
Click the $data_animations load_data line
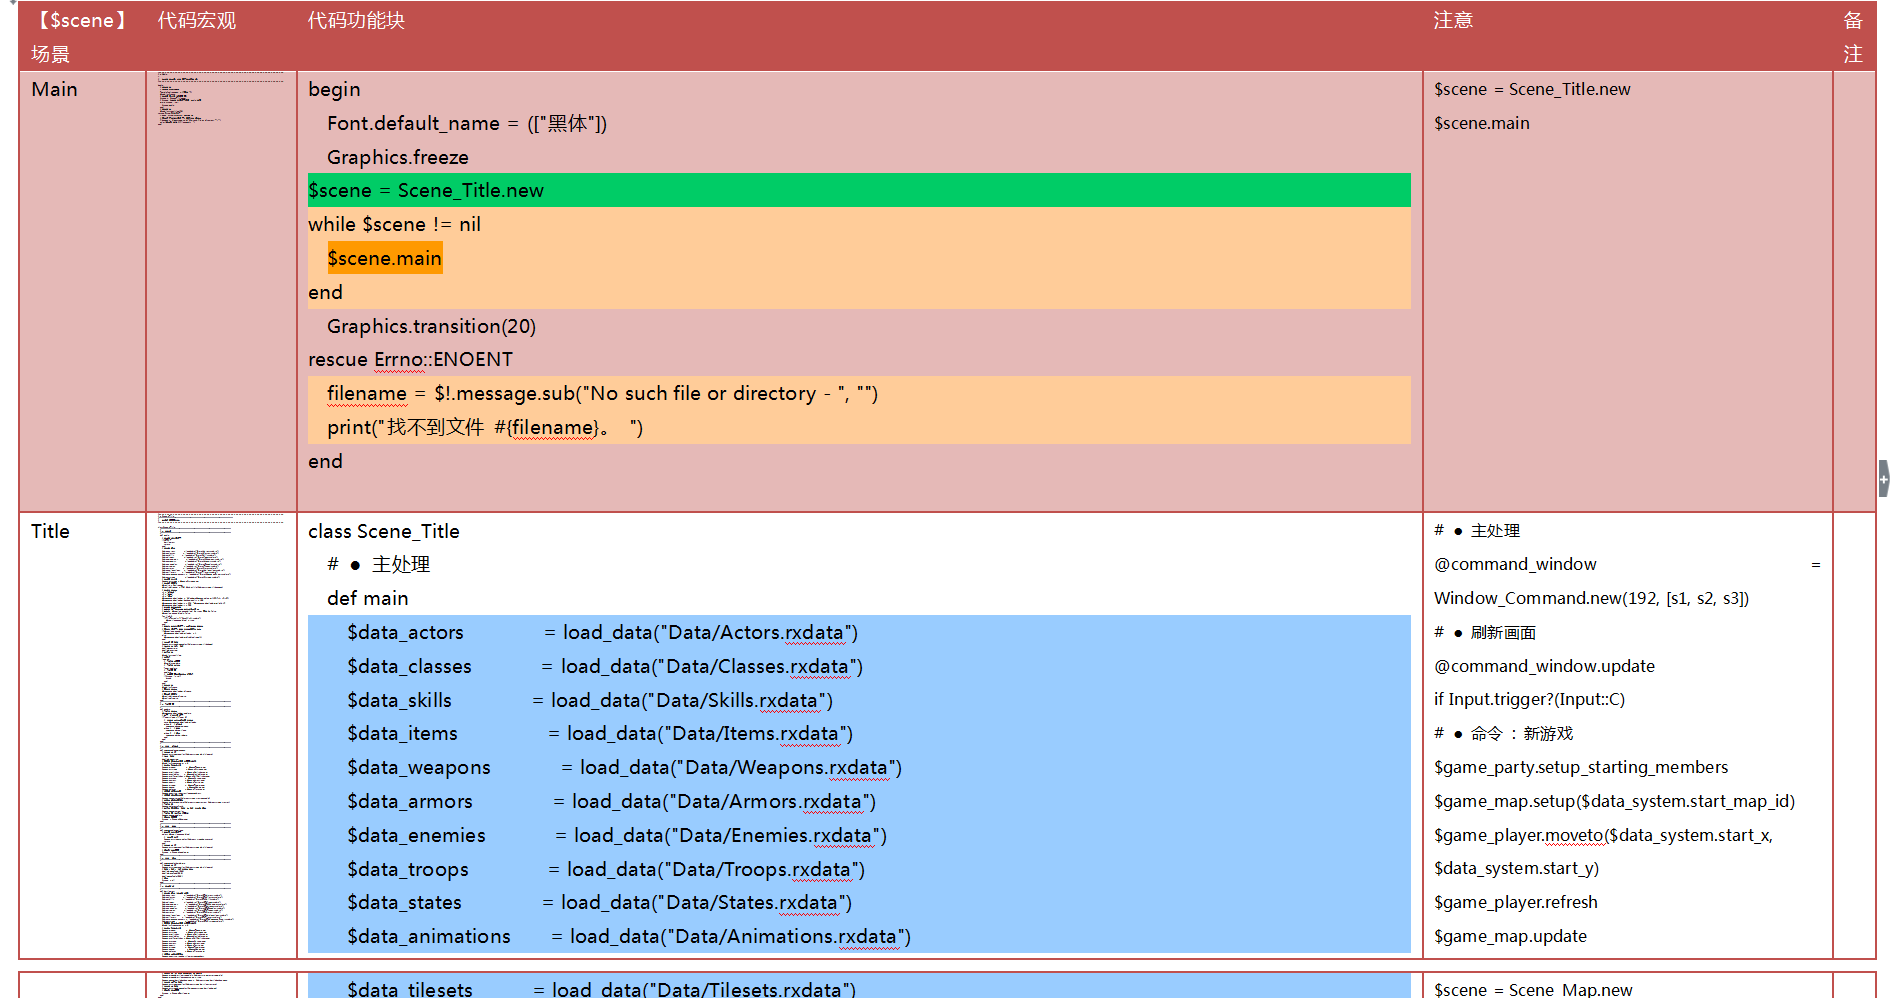(629, 936)
